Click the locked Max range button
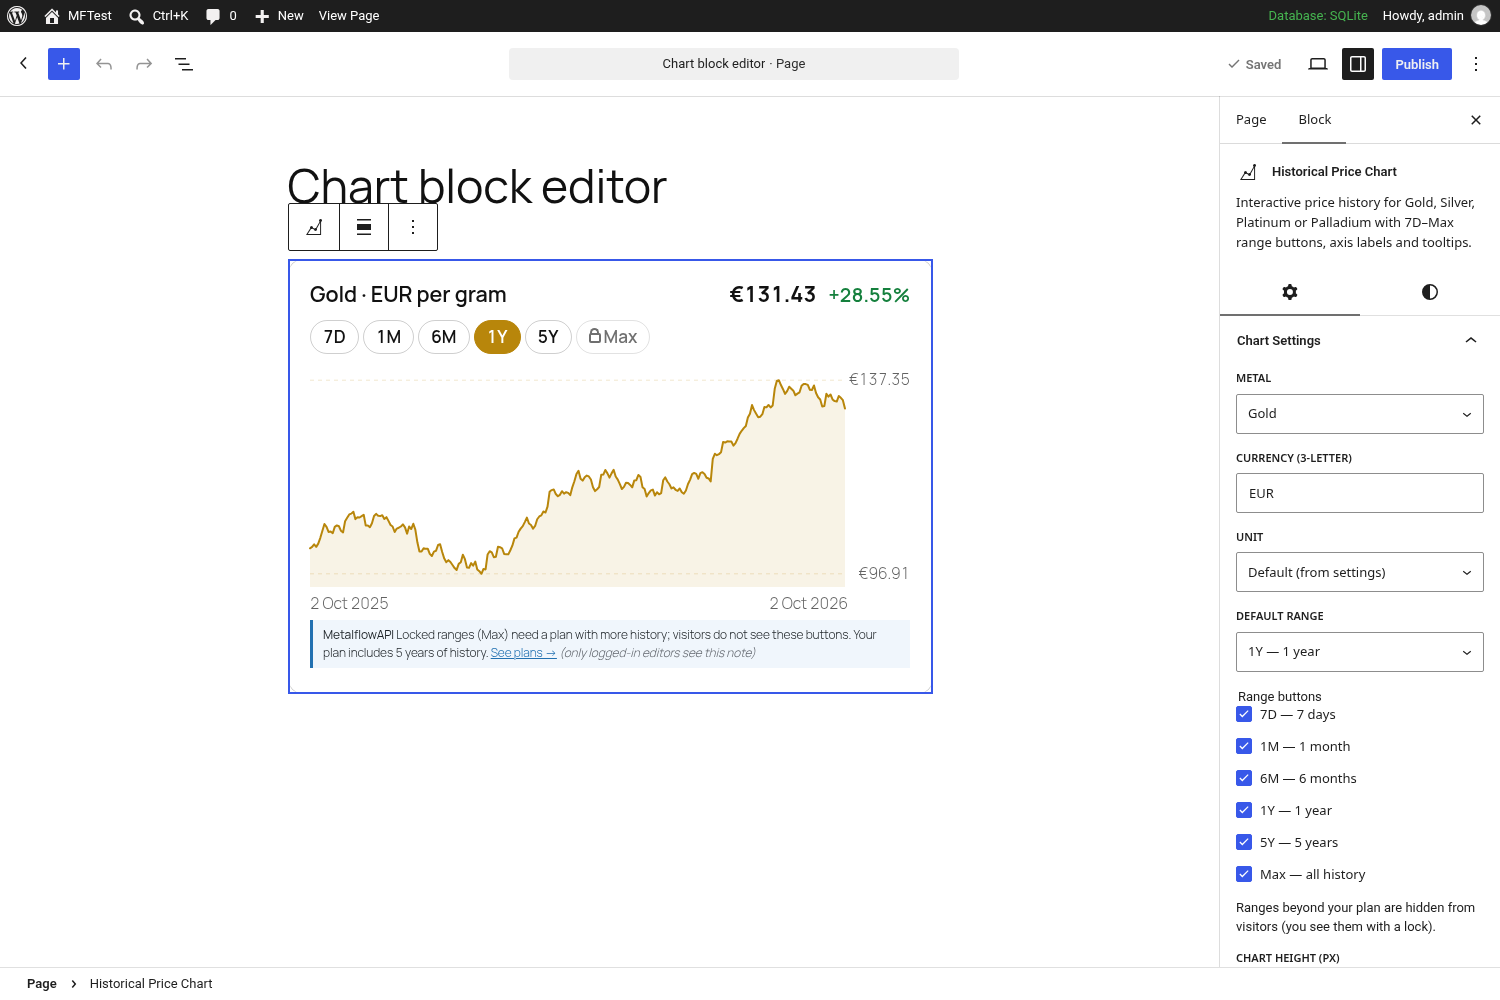 tap(613, 337)
